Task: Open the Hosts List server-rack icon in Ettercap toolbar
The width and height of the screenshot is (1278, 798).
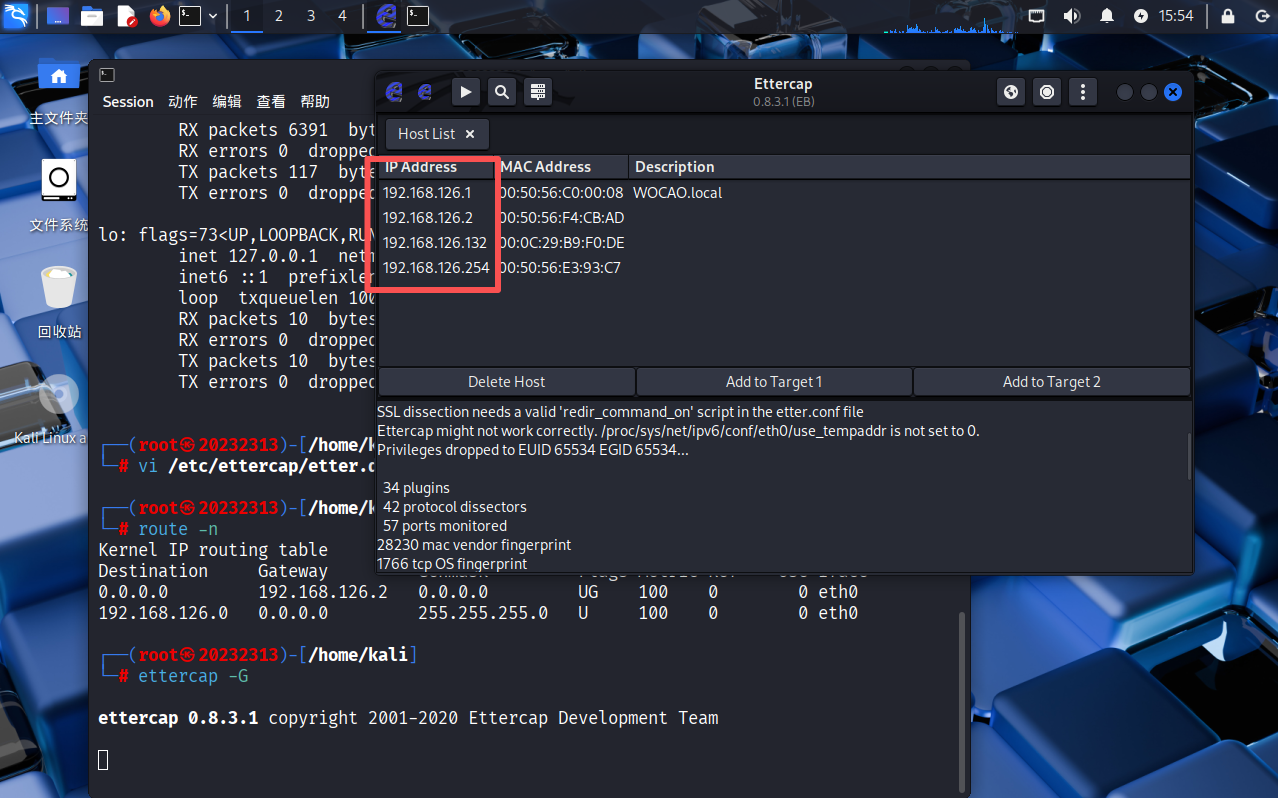Action: [538, 92]
